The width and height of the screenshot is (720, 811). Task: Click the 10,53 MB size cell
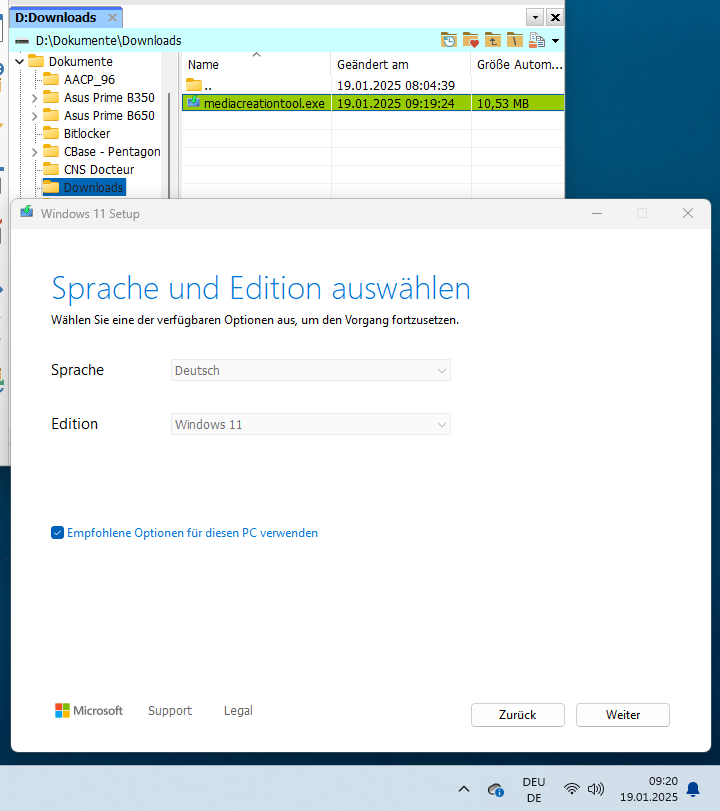tap(503, 103)
